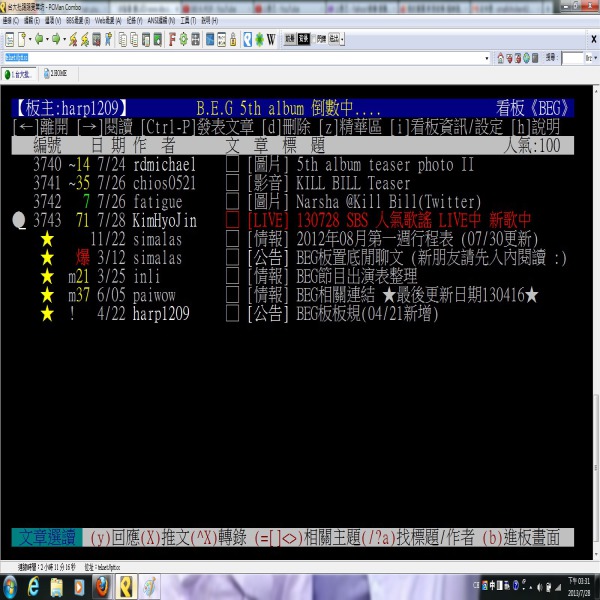Open Internet Explorer from taskbar
The image size is (600, 600).
pos(34,587)
